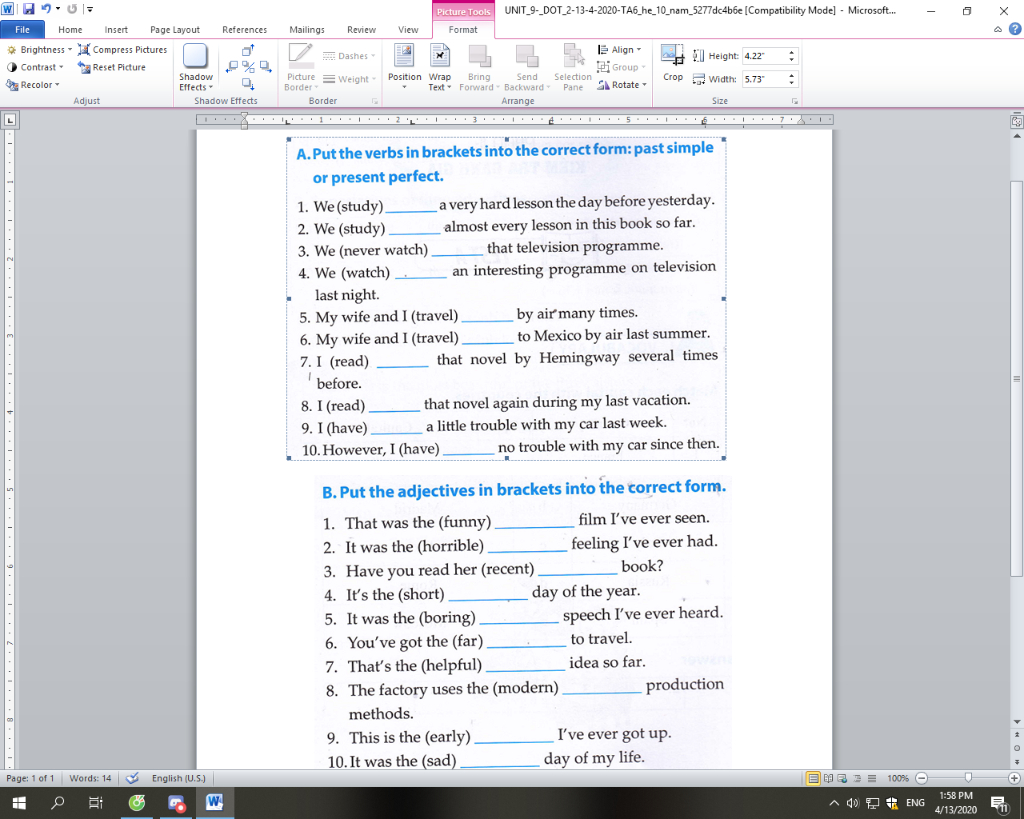Open the Size group dialog launcher
1024x819 pixels.
pos(795,101)
